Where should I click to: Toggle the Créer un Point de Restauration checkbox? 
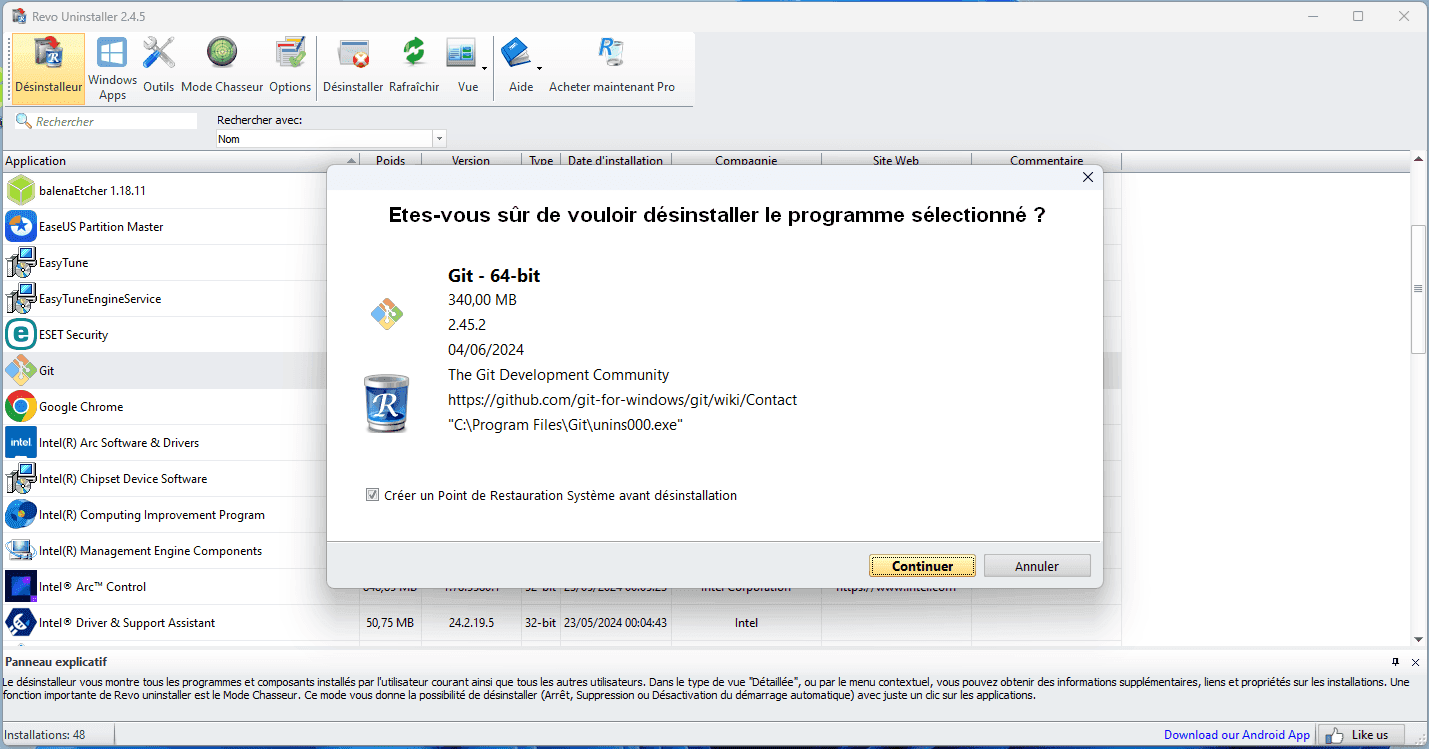[372, 495]
